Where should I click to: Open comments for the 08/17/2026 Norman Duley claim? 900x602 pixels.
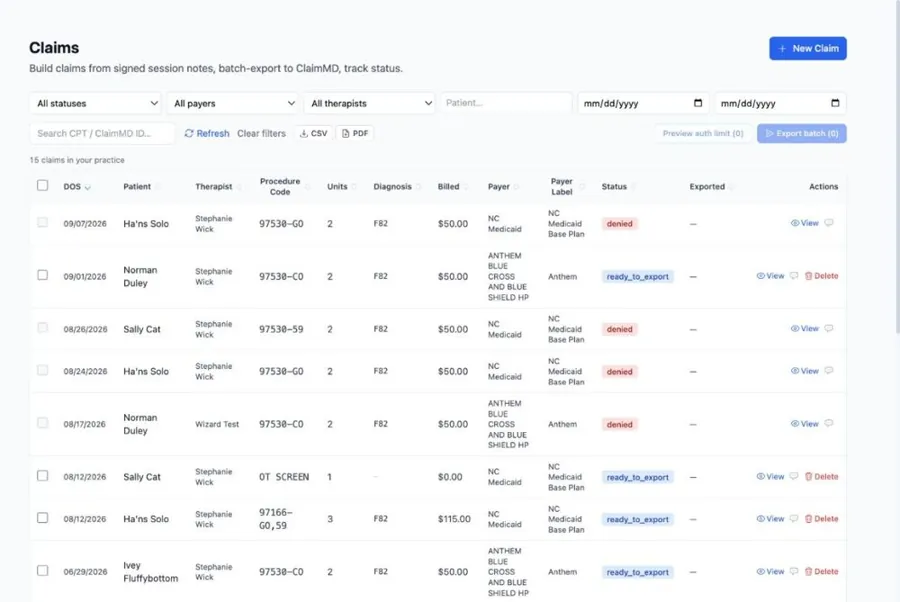point(829,424)
